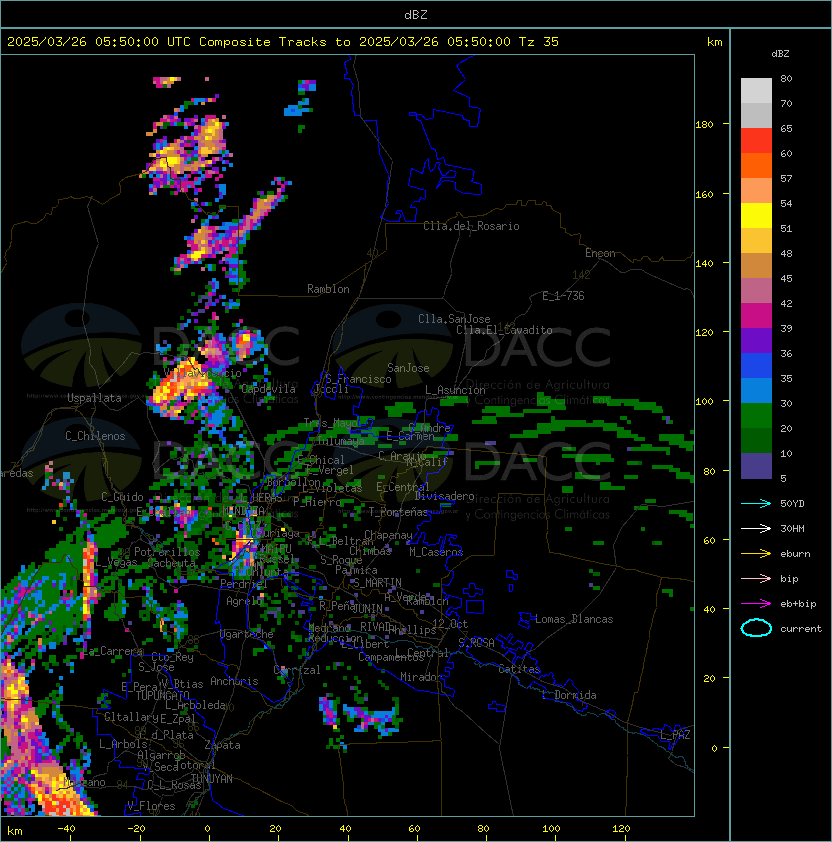Click the 'Mirador' map label
This screenshot has width=832, height=842.
[x=422, y=677]
